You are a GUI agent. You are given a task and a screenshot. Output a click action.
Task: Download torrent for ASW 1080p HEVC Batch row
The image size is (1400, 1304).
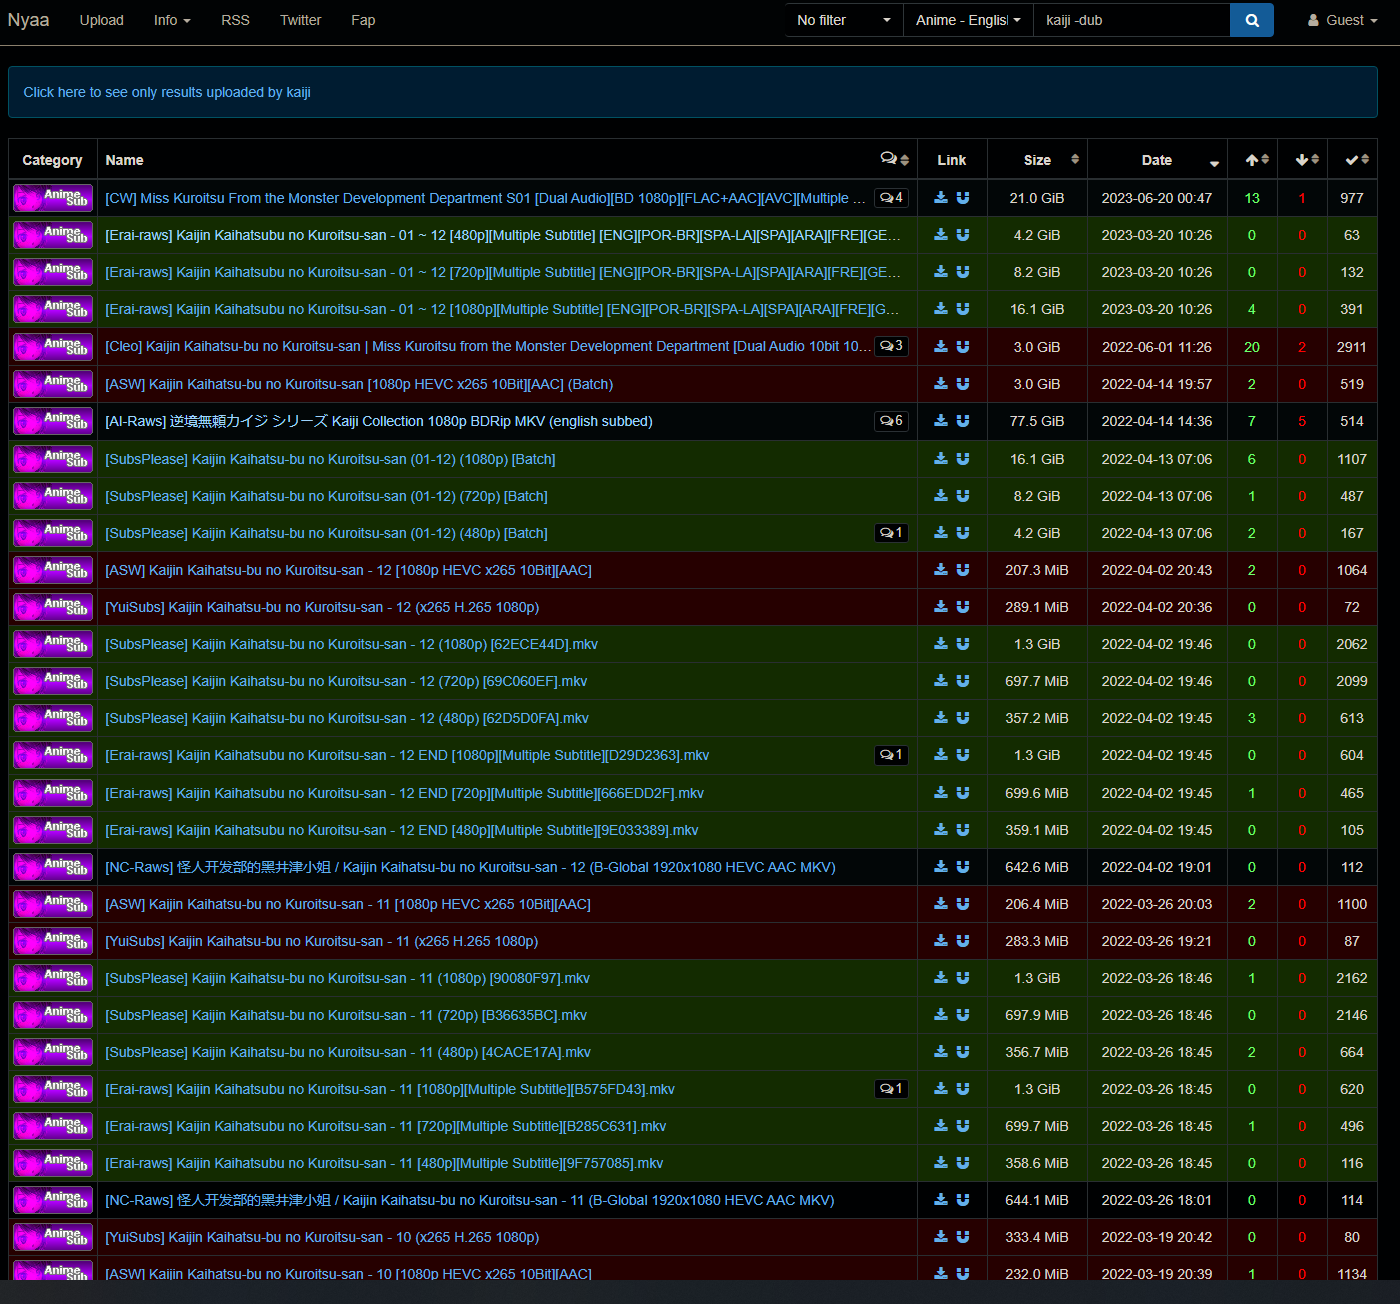[941, 384]
